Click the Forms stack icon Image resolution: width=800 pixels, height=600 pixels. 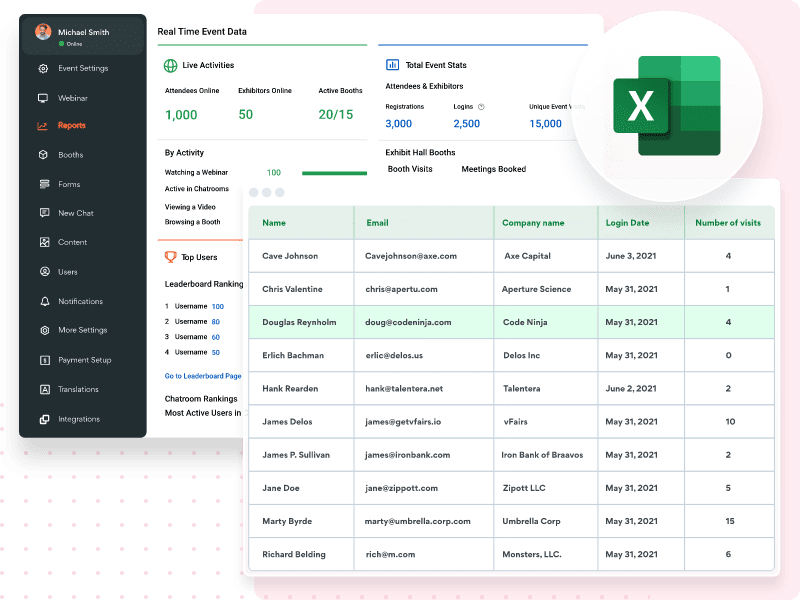pos(44,184)
